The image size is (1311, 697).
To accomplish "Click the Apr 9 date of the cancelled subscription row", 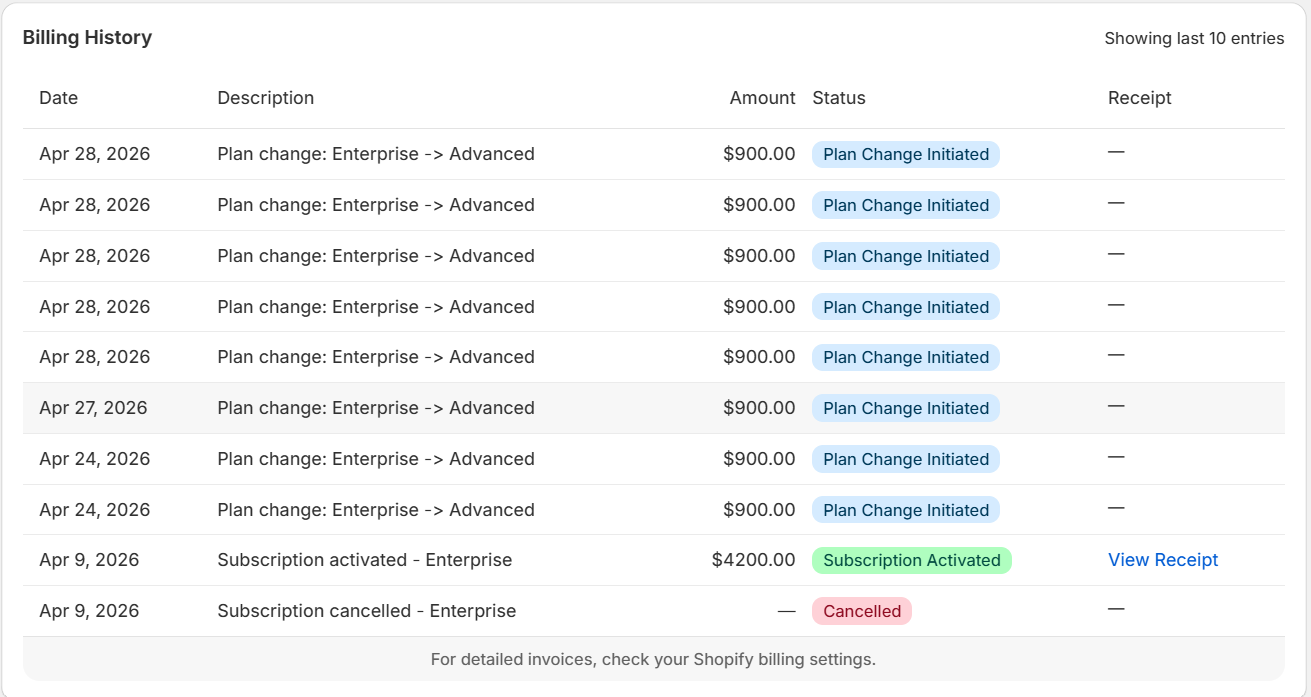I will (x=89, y=611).
